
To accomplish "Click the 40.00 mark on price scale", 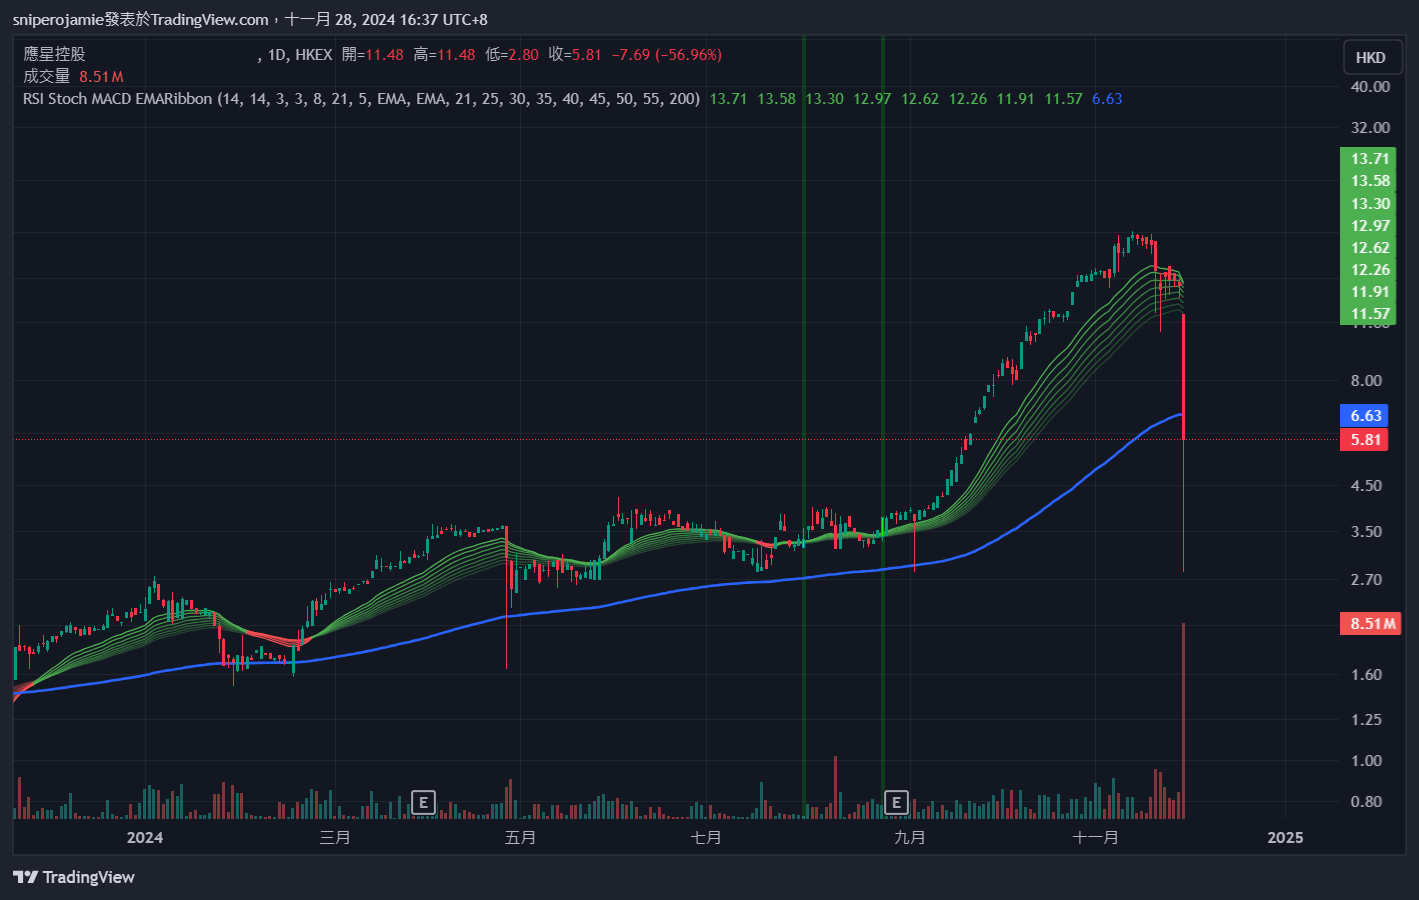I will click(x=1369, y=87).
